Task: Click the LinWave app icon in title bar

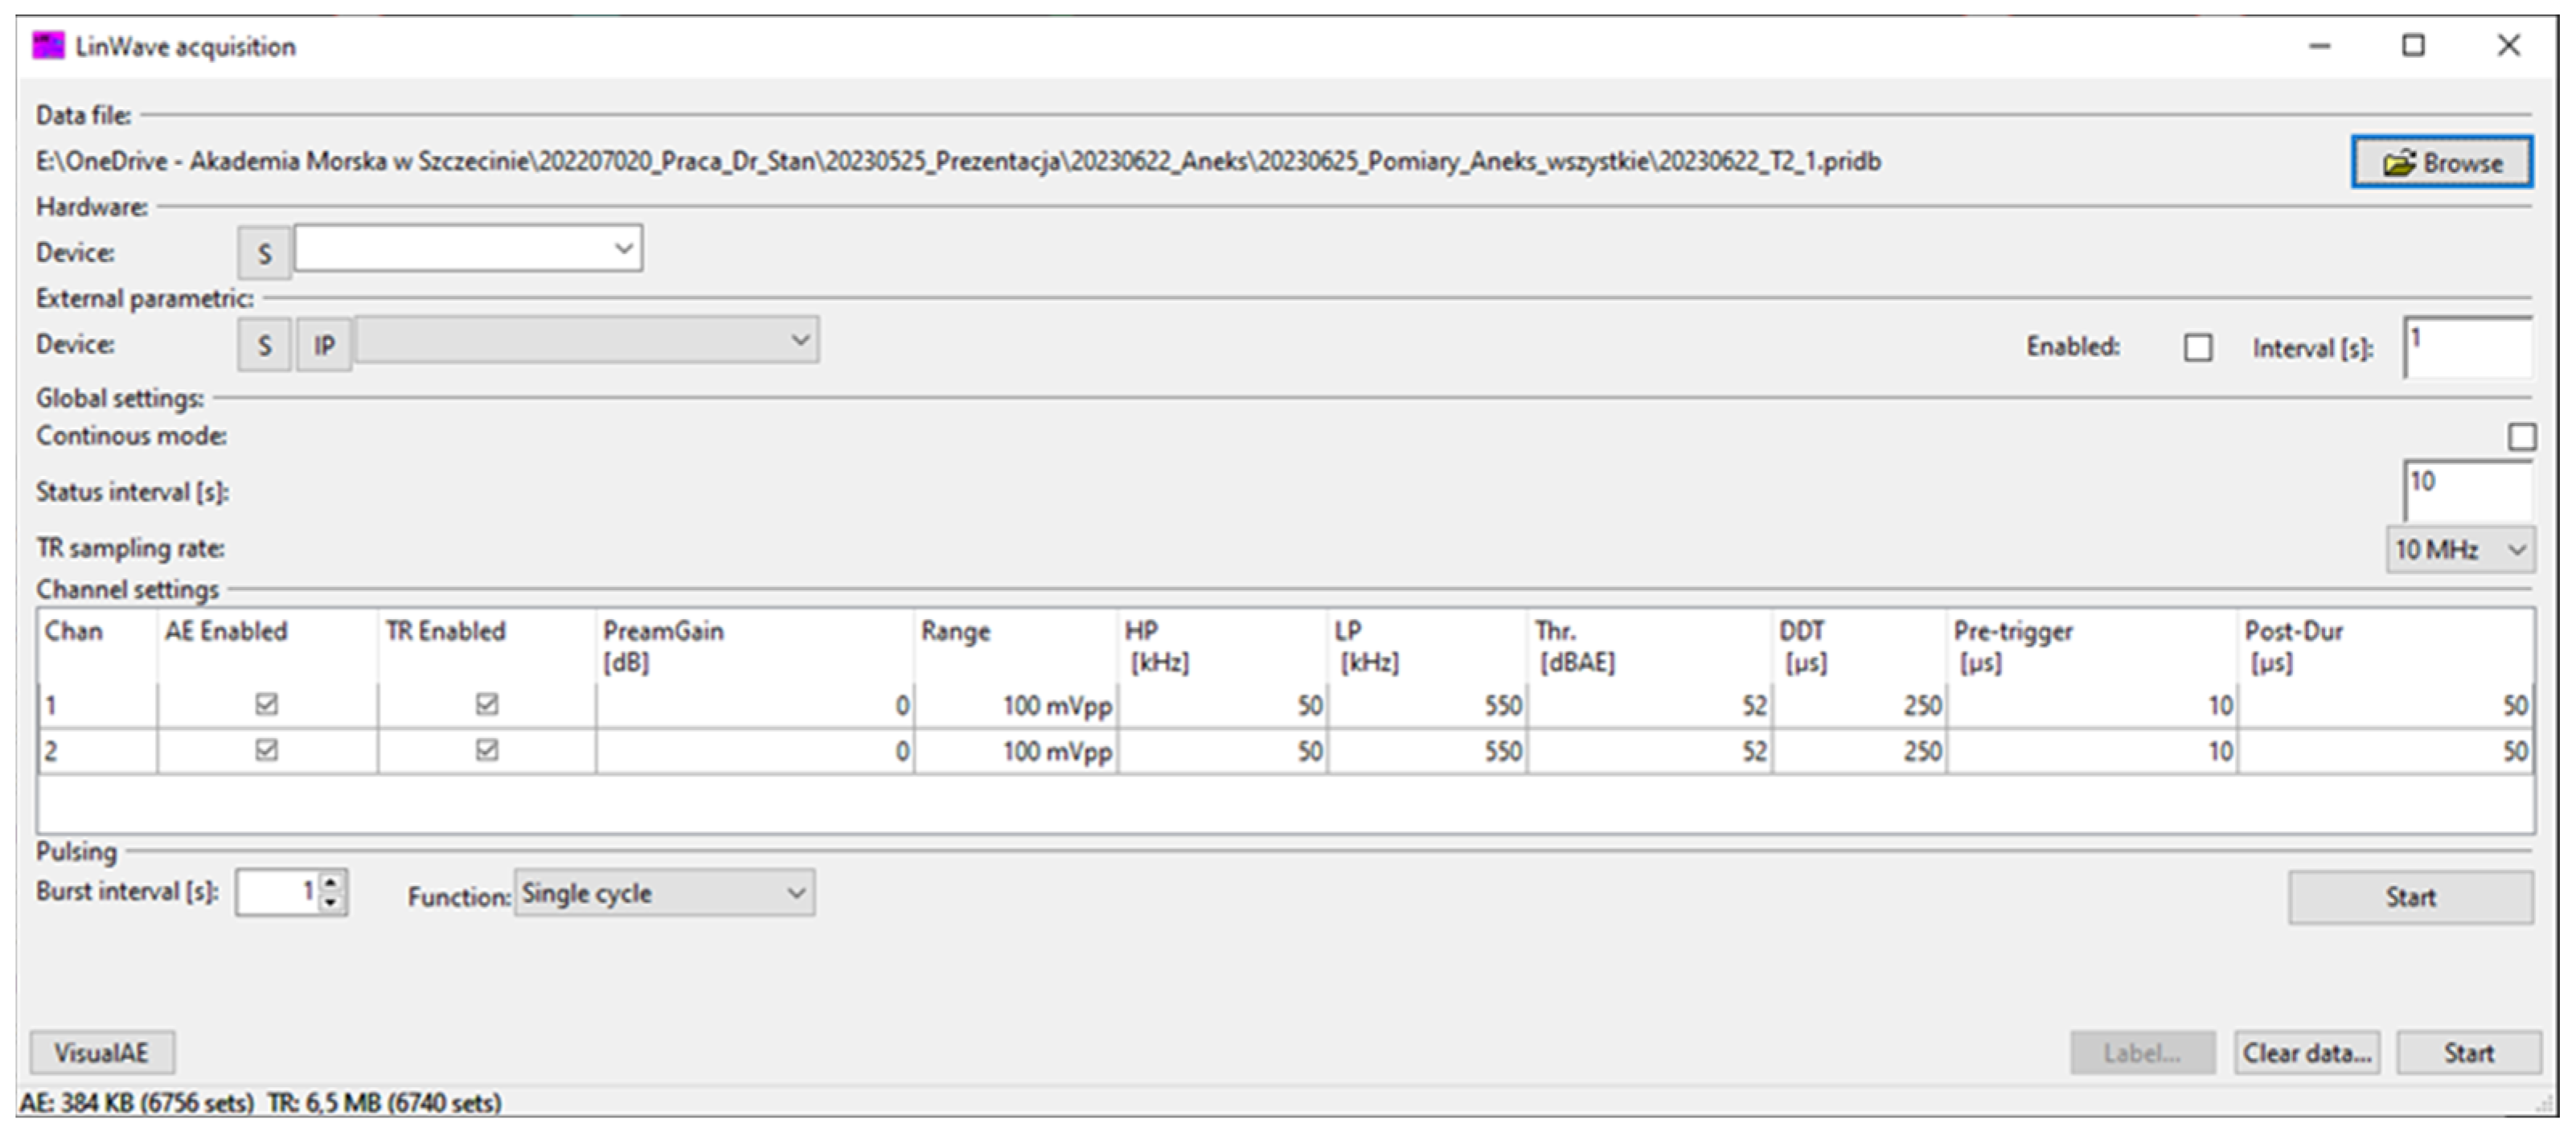Action: pyautogui.click(x=48, y=46)
